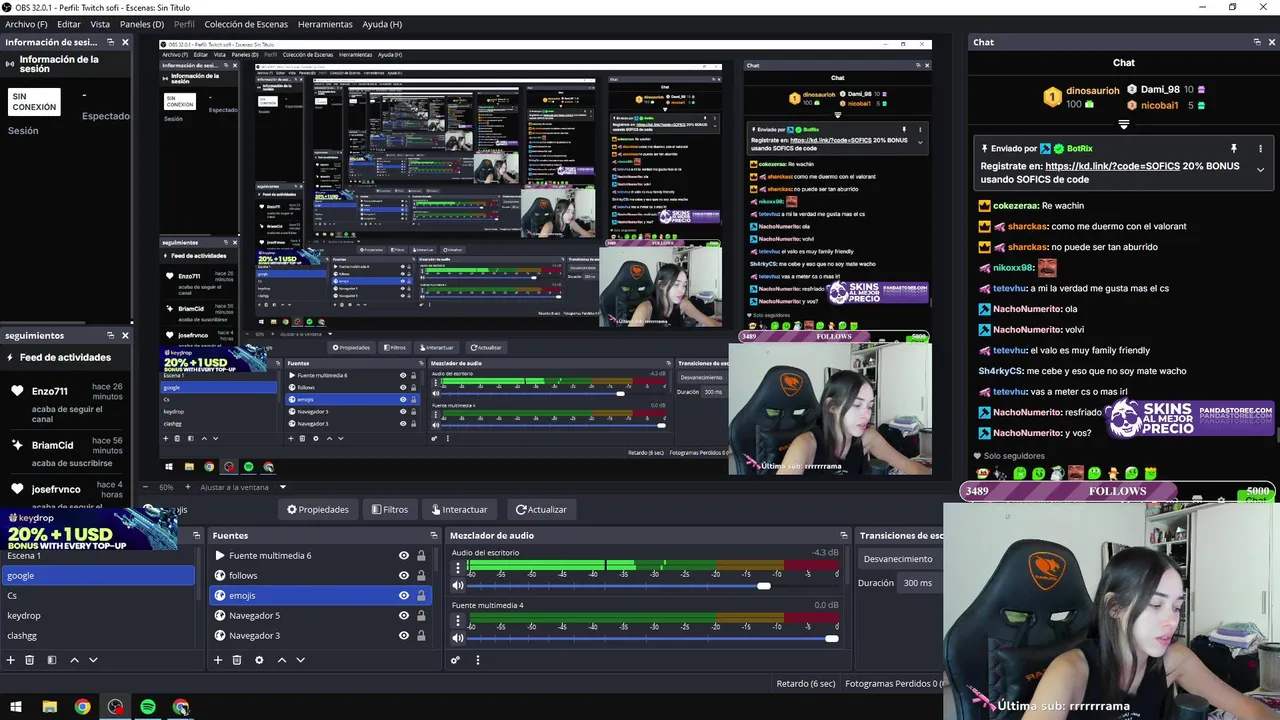Click the Duración 300 ms field
This screenshot has width=1280, height=720.
pyautogui.click(x=920, y=583)
